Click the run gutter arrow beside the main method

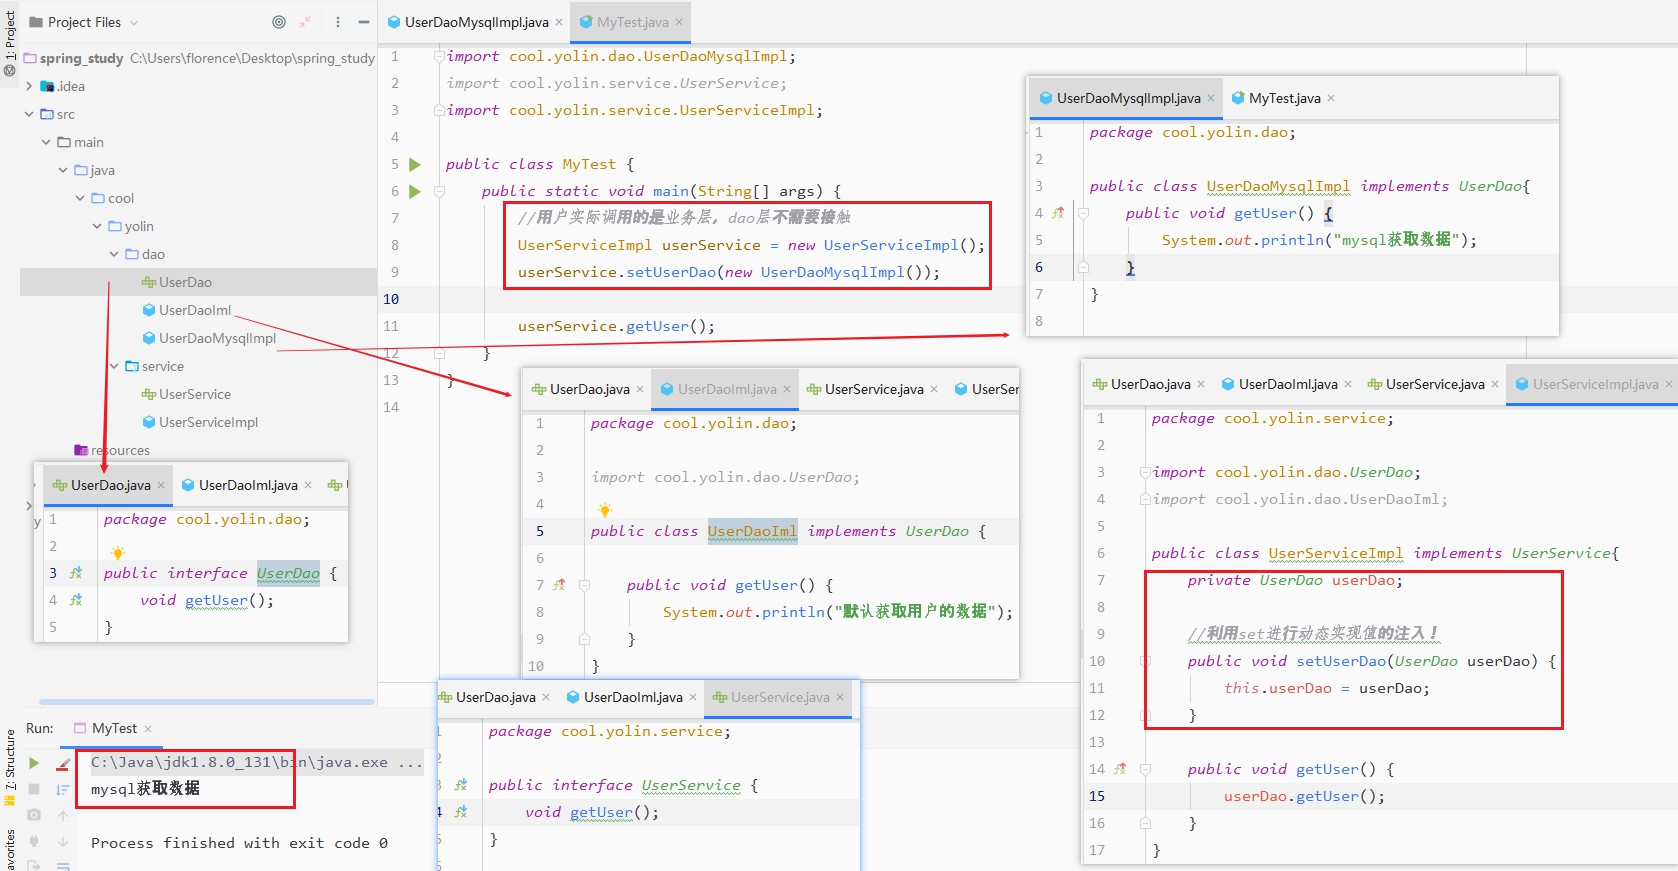(x=415, y=191)
